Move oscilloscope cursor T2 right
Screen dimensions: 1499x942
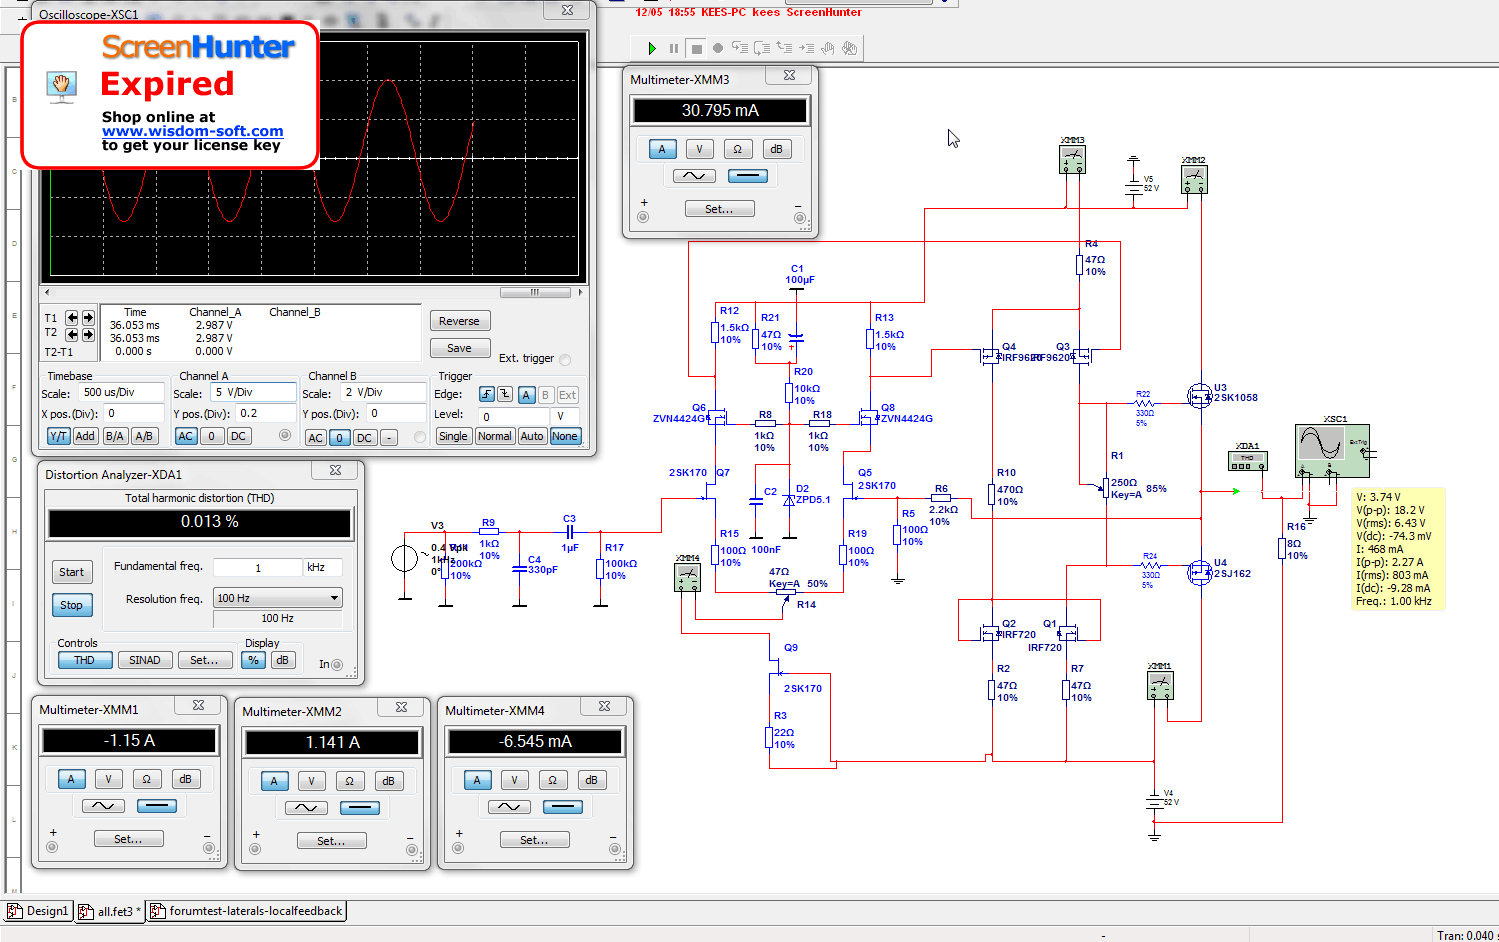tap(88, 335)
